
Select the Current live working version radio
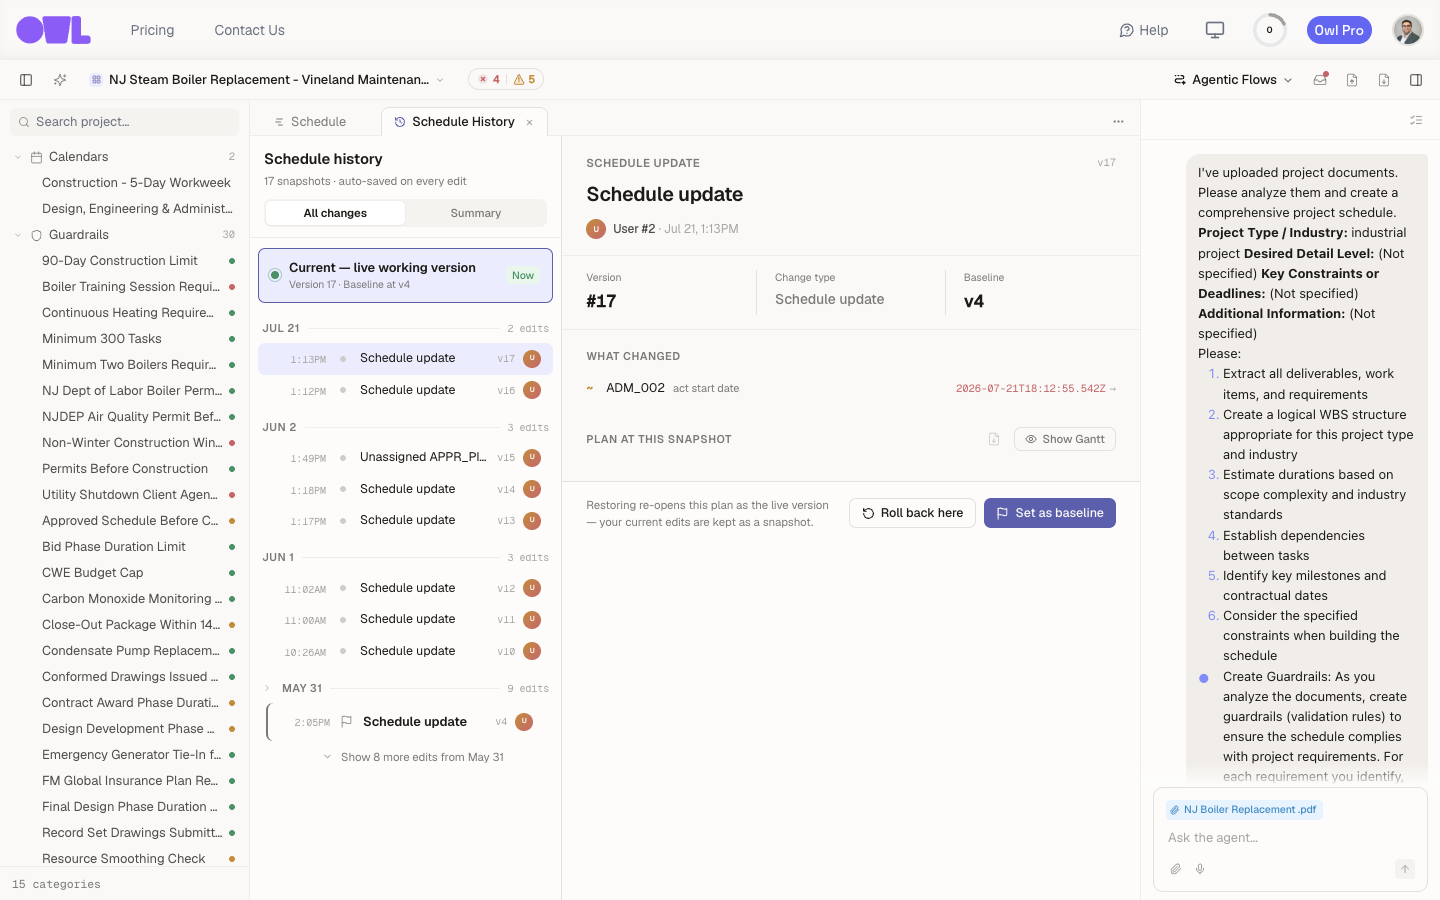[275, 275]
